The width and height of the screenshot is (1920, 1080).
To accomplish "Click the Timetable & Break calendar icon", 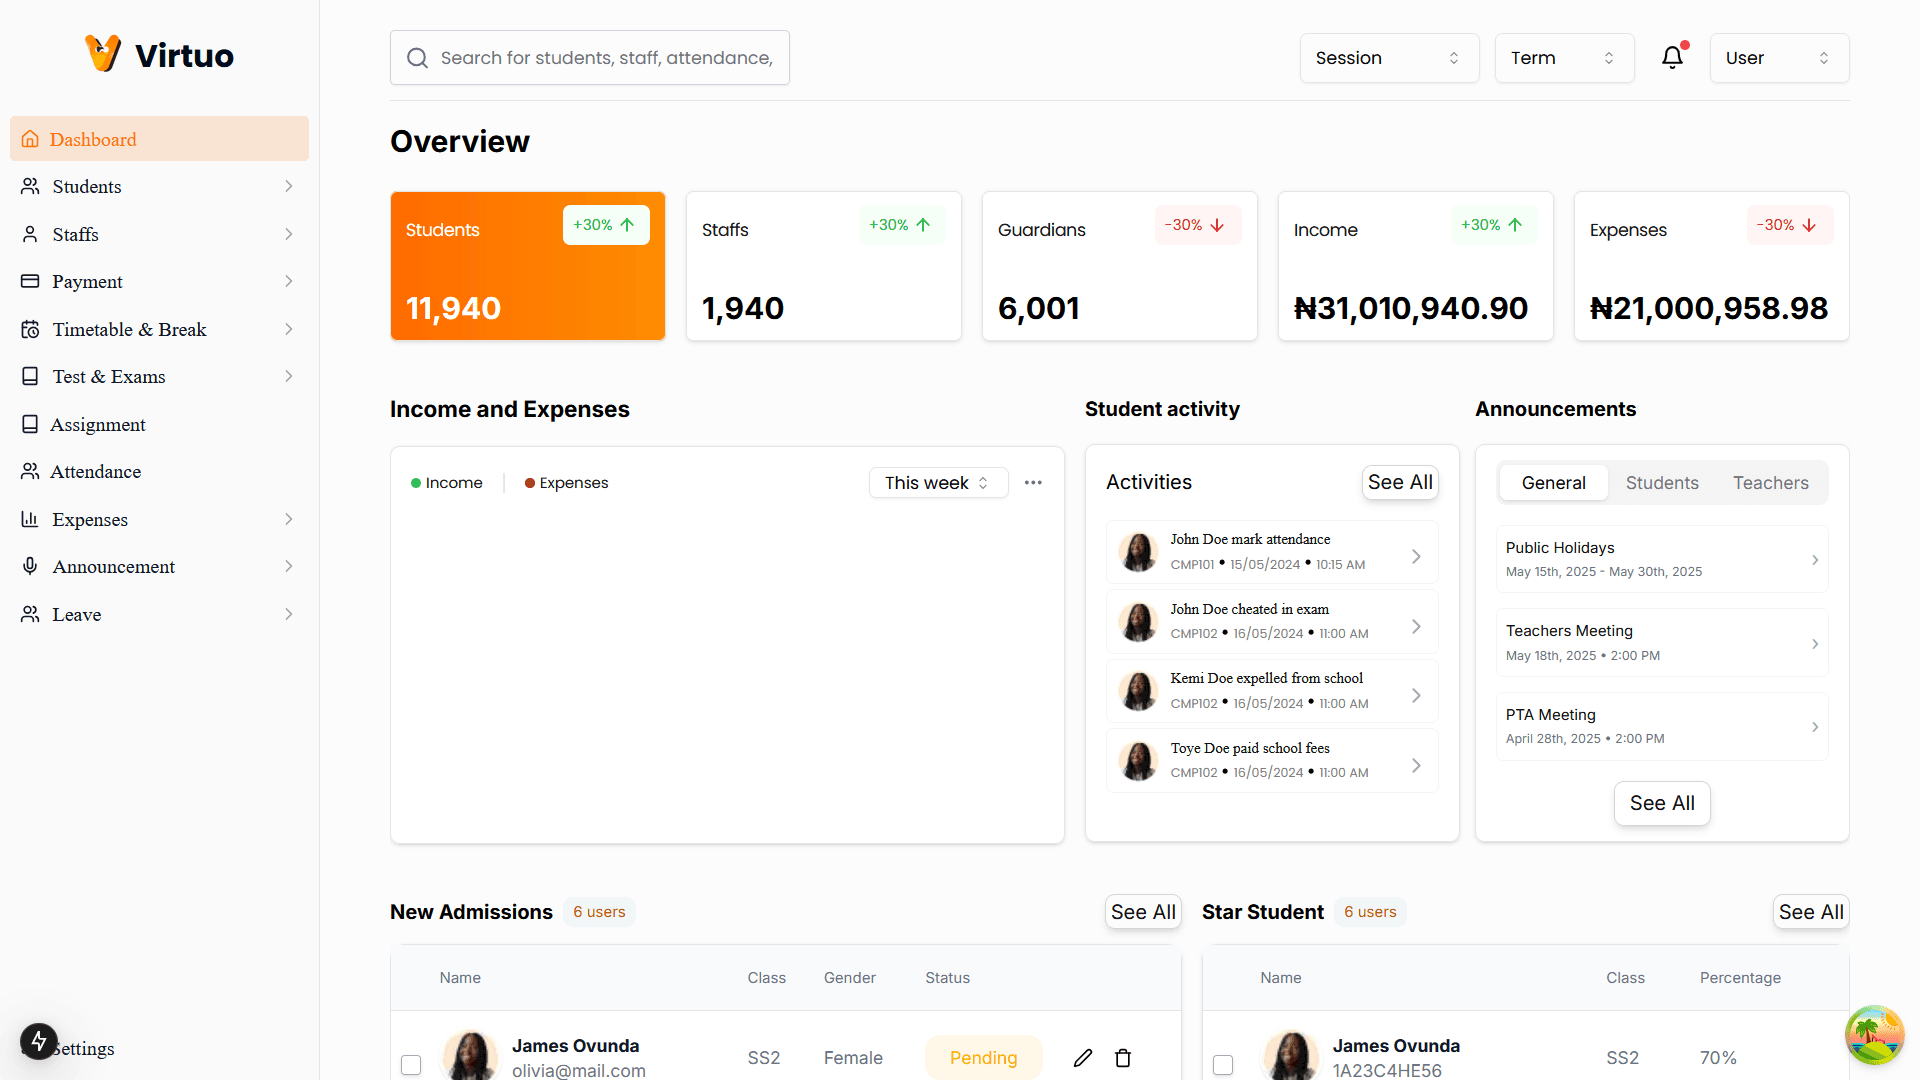I will tap(30, 329).
